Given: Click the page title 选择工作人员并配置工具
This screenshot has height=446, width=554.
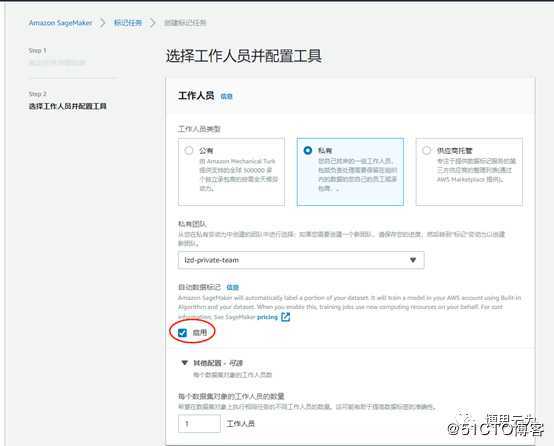Looking at the screenshot, I should click(x=244, y=56).
